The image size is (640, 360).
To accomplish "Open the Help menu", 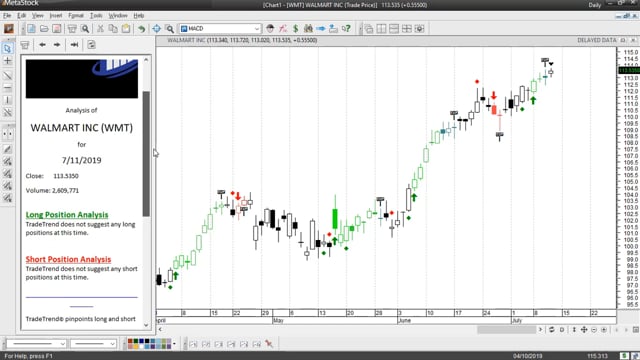I will pos(139,16).
